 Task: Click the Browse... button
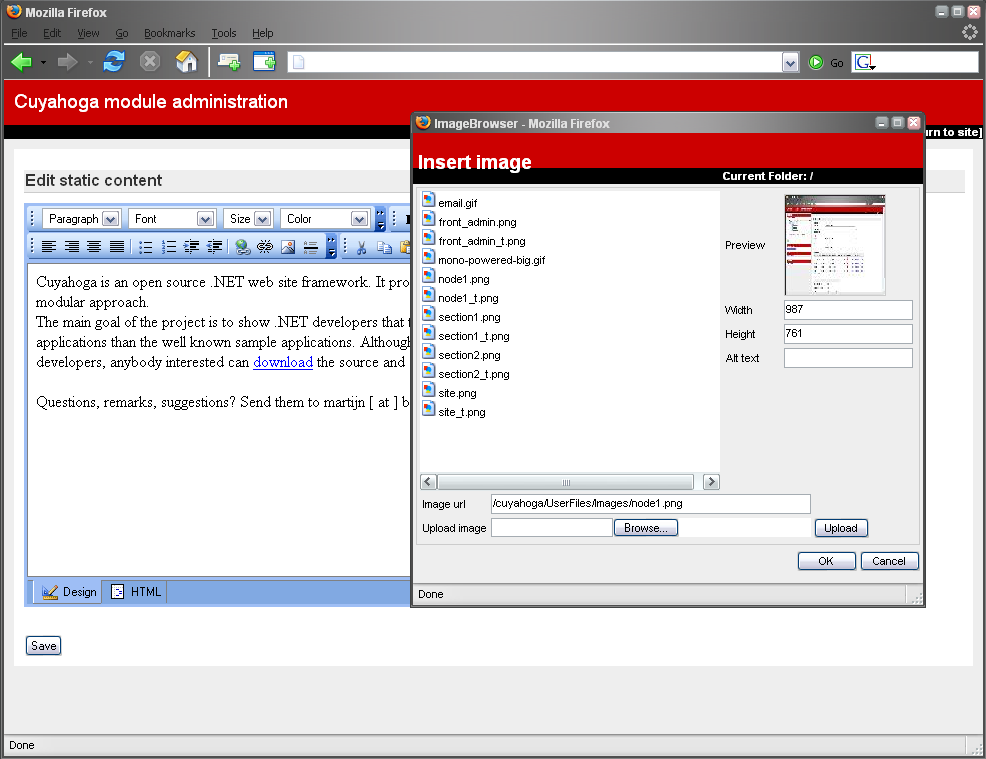(x=646, y=528)
